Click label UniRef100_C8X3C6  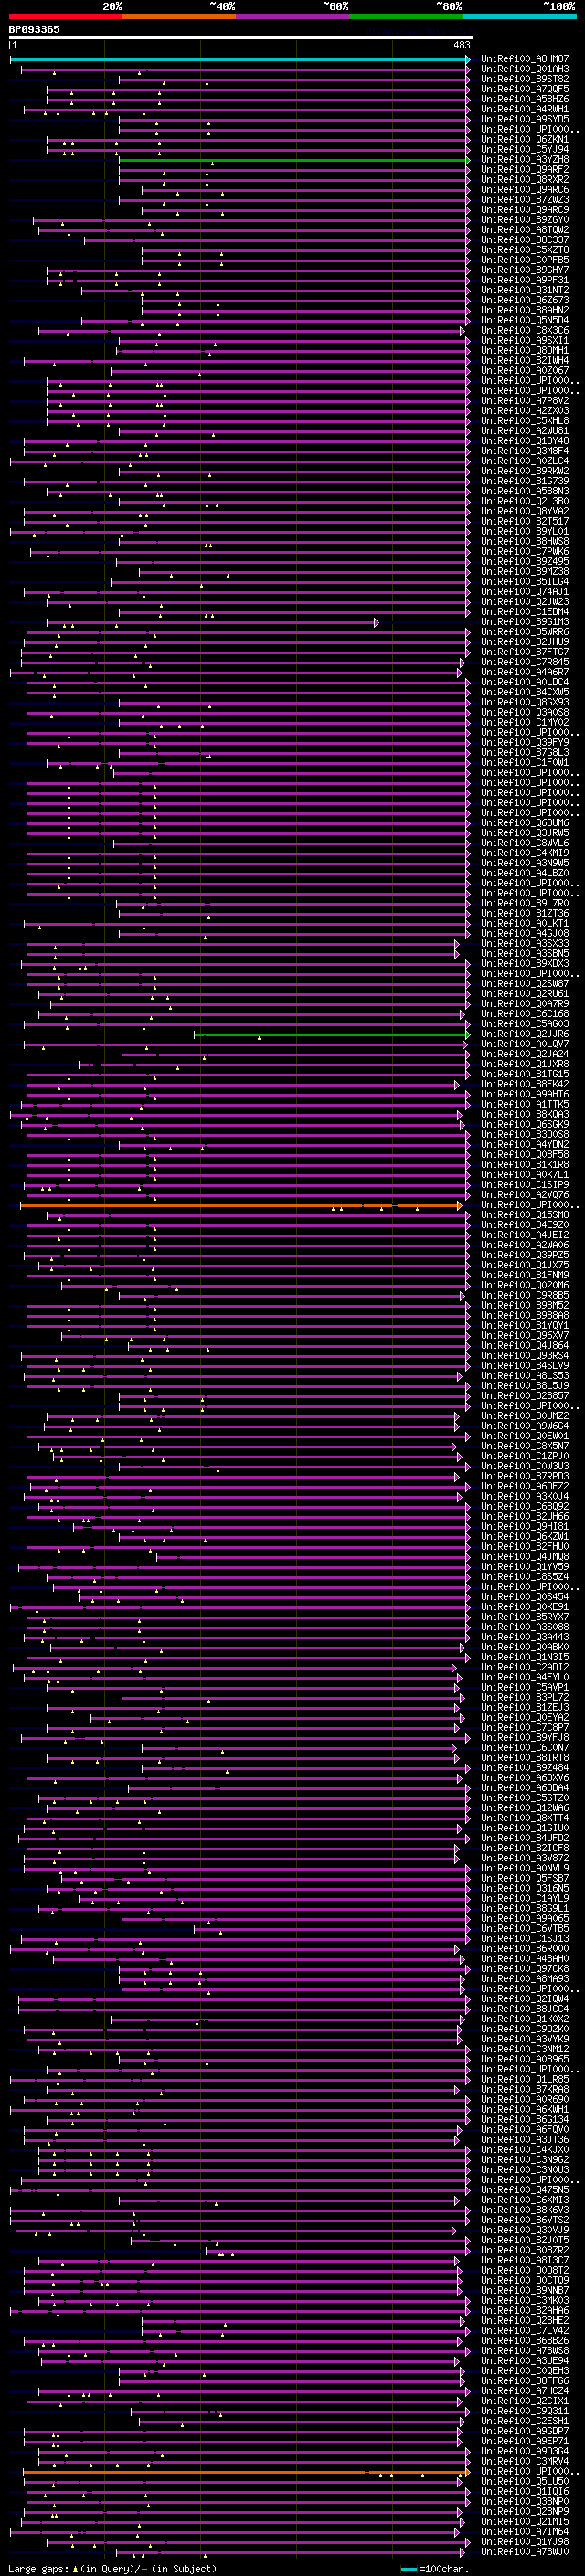pos(524,330)
